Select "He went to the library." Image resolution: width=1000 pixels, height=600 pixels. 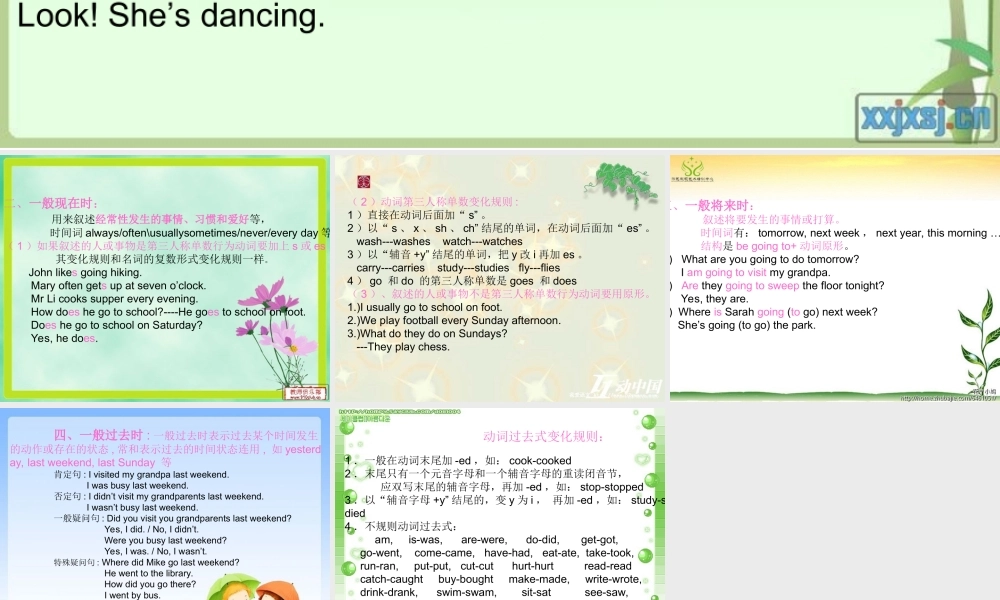pos(149,573)
